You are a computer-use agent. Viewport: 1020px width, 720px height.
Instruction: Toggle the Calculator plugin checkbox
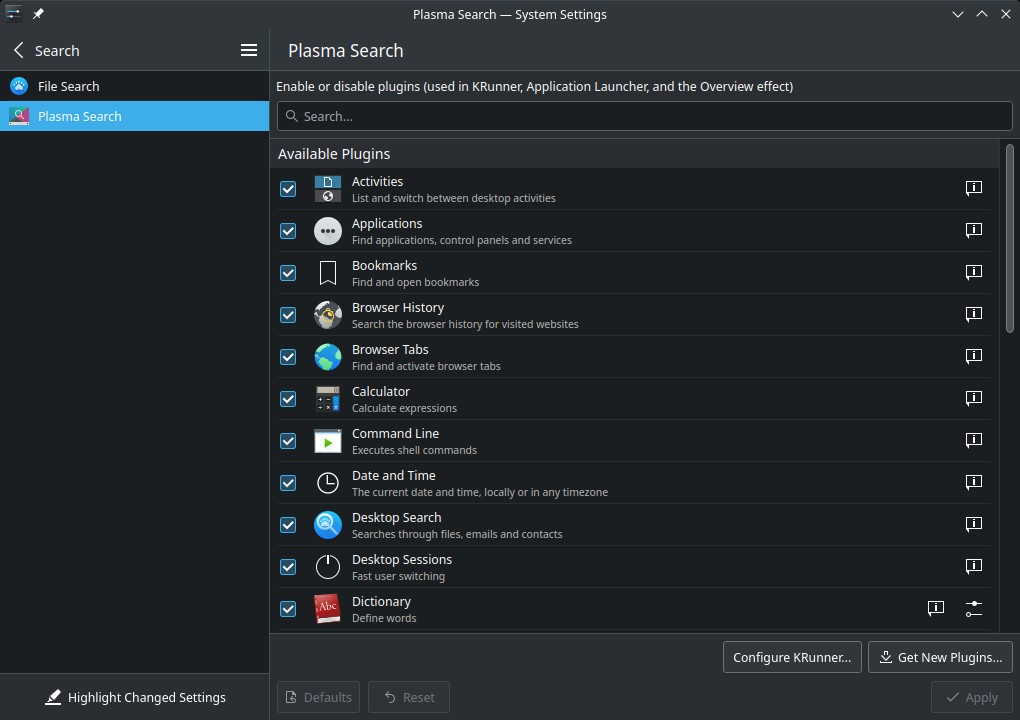click(288, 399)
